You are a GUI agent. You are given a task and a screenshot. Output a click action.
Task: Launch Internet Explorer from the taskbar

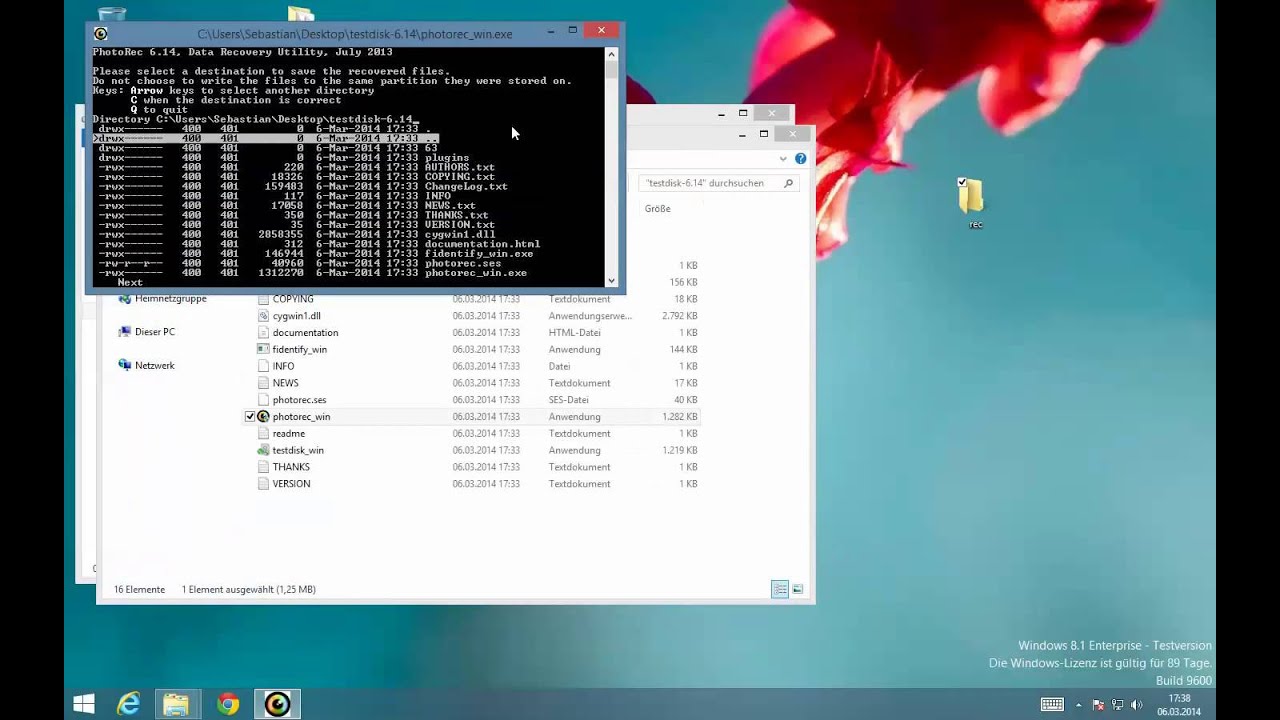pos(129,705)
